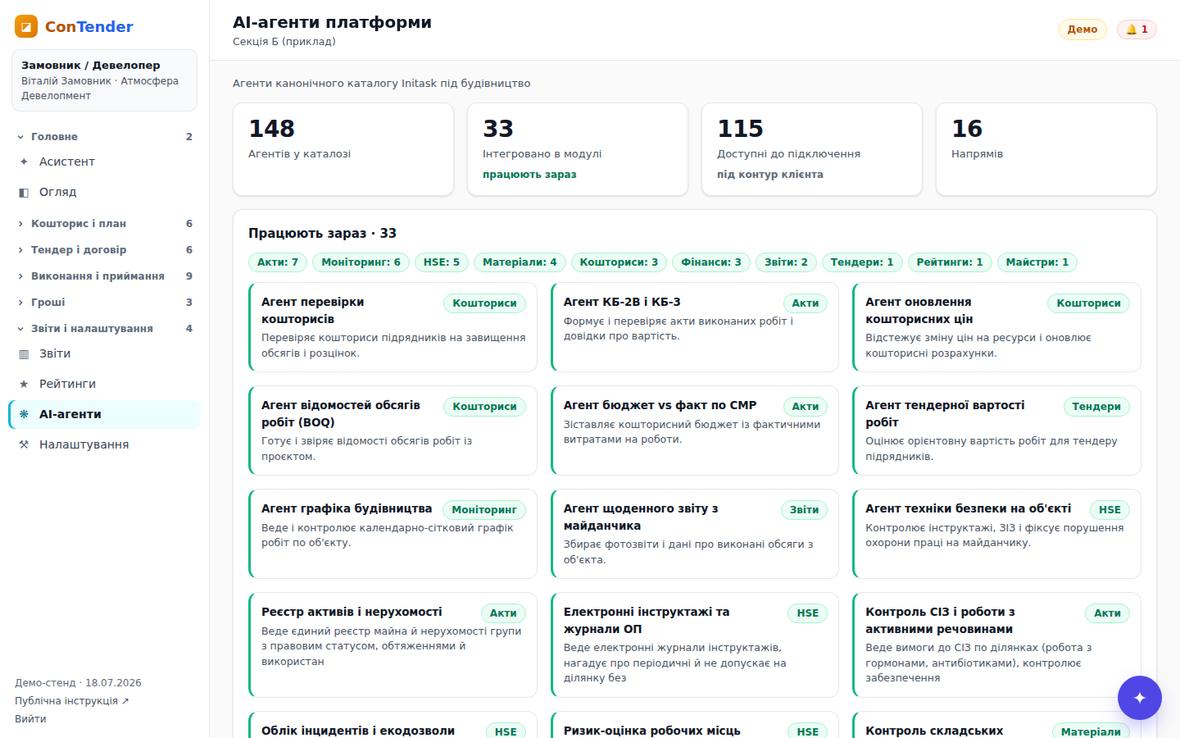Filter by Тендери: 1 chip
Screen dimensions: 1180x738
862,262
